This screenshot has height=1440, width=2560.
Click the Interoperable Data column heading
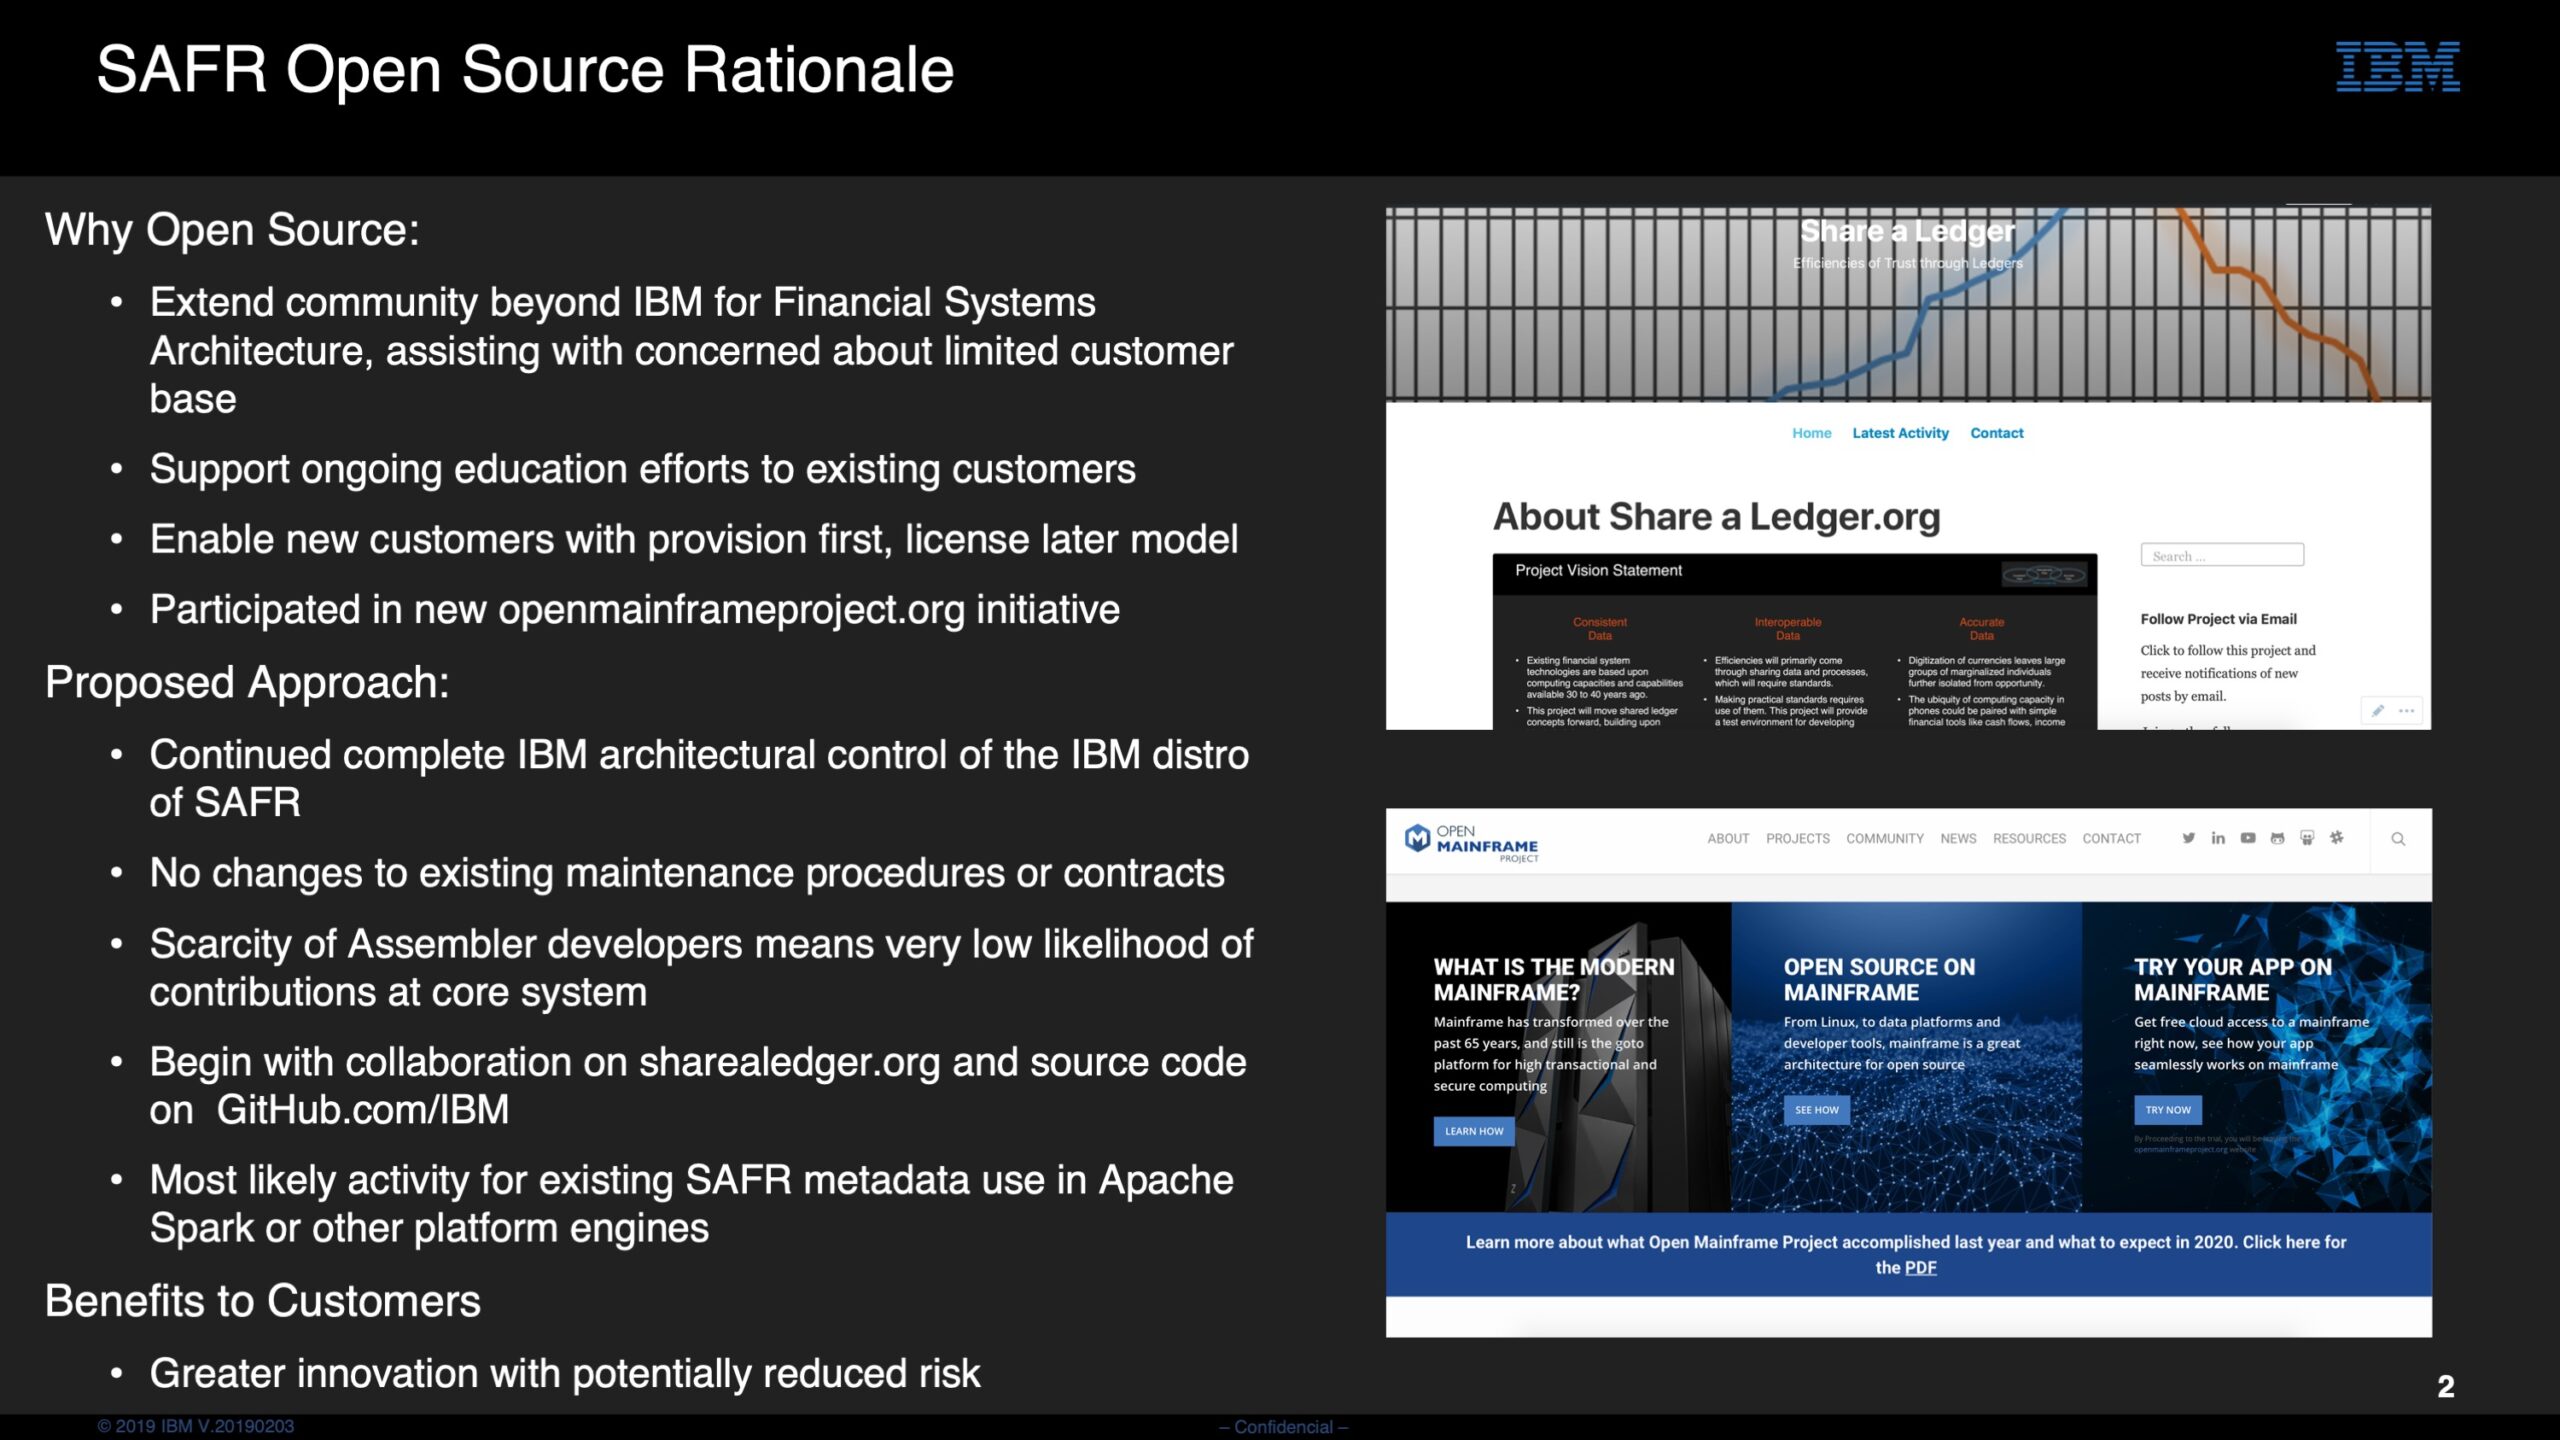(x=1787, y=629)
